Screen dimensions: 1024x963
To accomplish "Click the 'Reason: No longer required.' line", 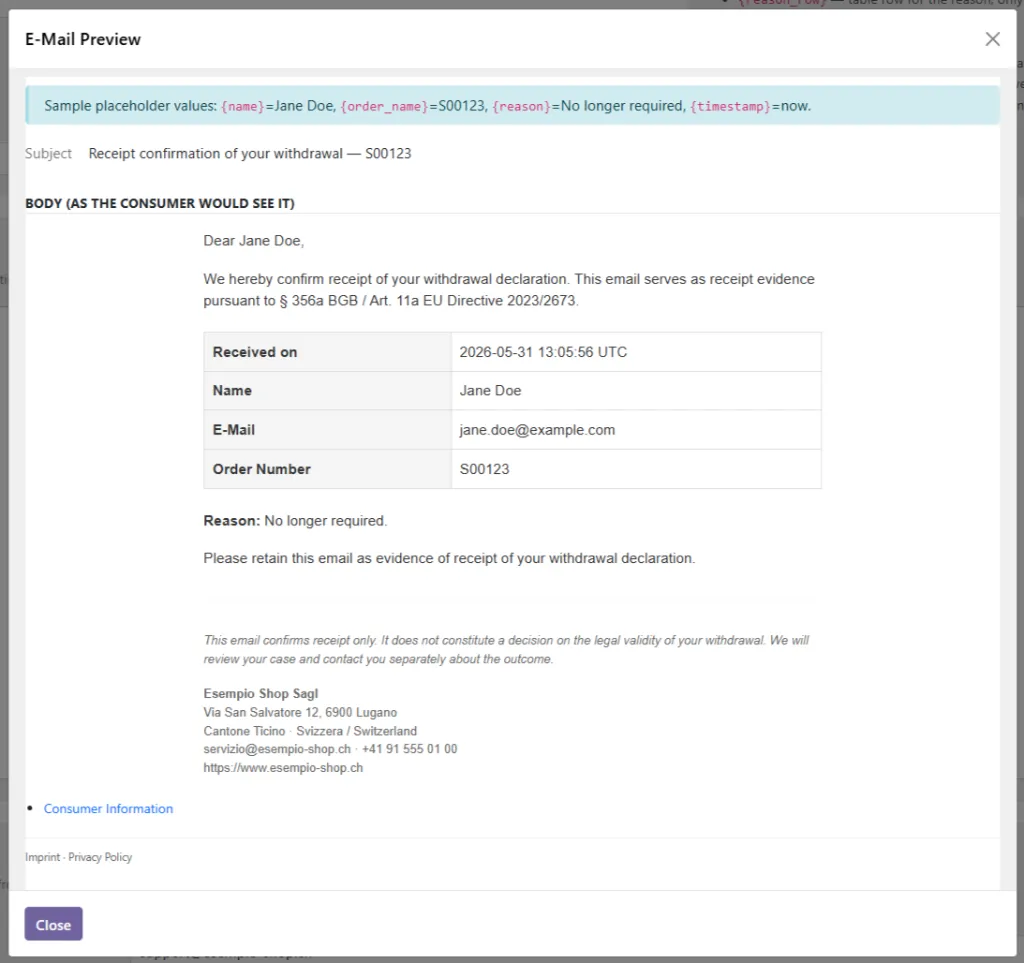I will [x=295, y=520].
